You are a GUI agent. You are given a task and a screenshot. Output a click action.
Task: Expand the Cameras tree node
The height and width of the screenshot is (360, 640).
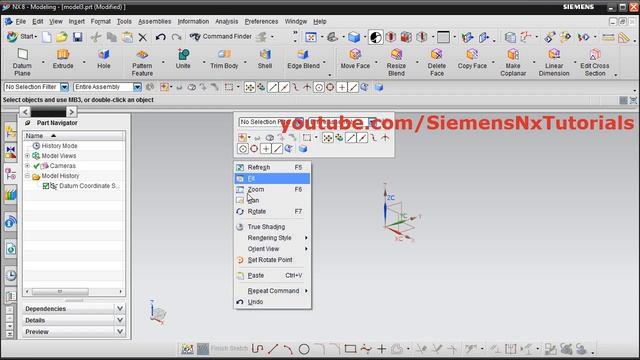(27, 166)
